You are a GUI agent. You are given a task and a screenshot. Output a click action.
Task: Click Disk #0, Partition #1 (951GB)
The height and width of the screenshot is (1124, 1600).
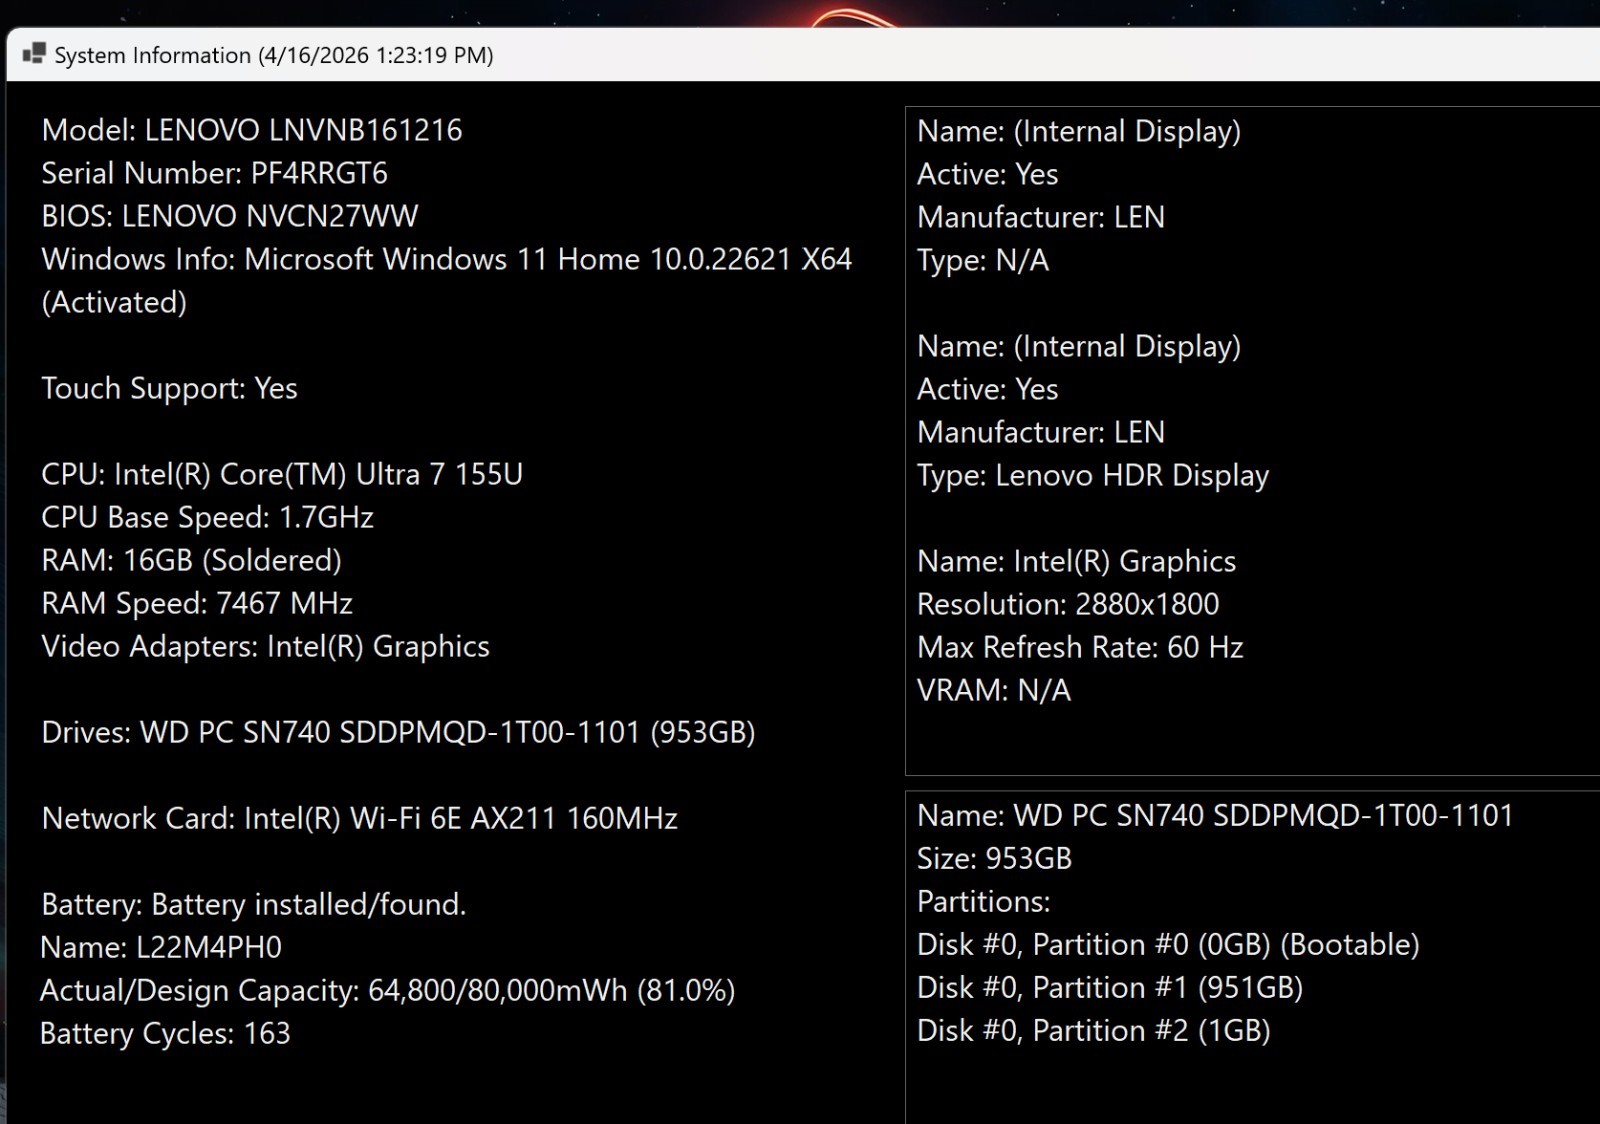[1110, 987]
